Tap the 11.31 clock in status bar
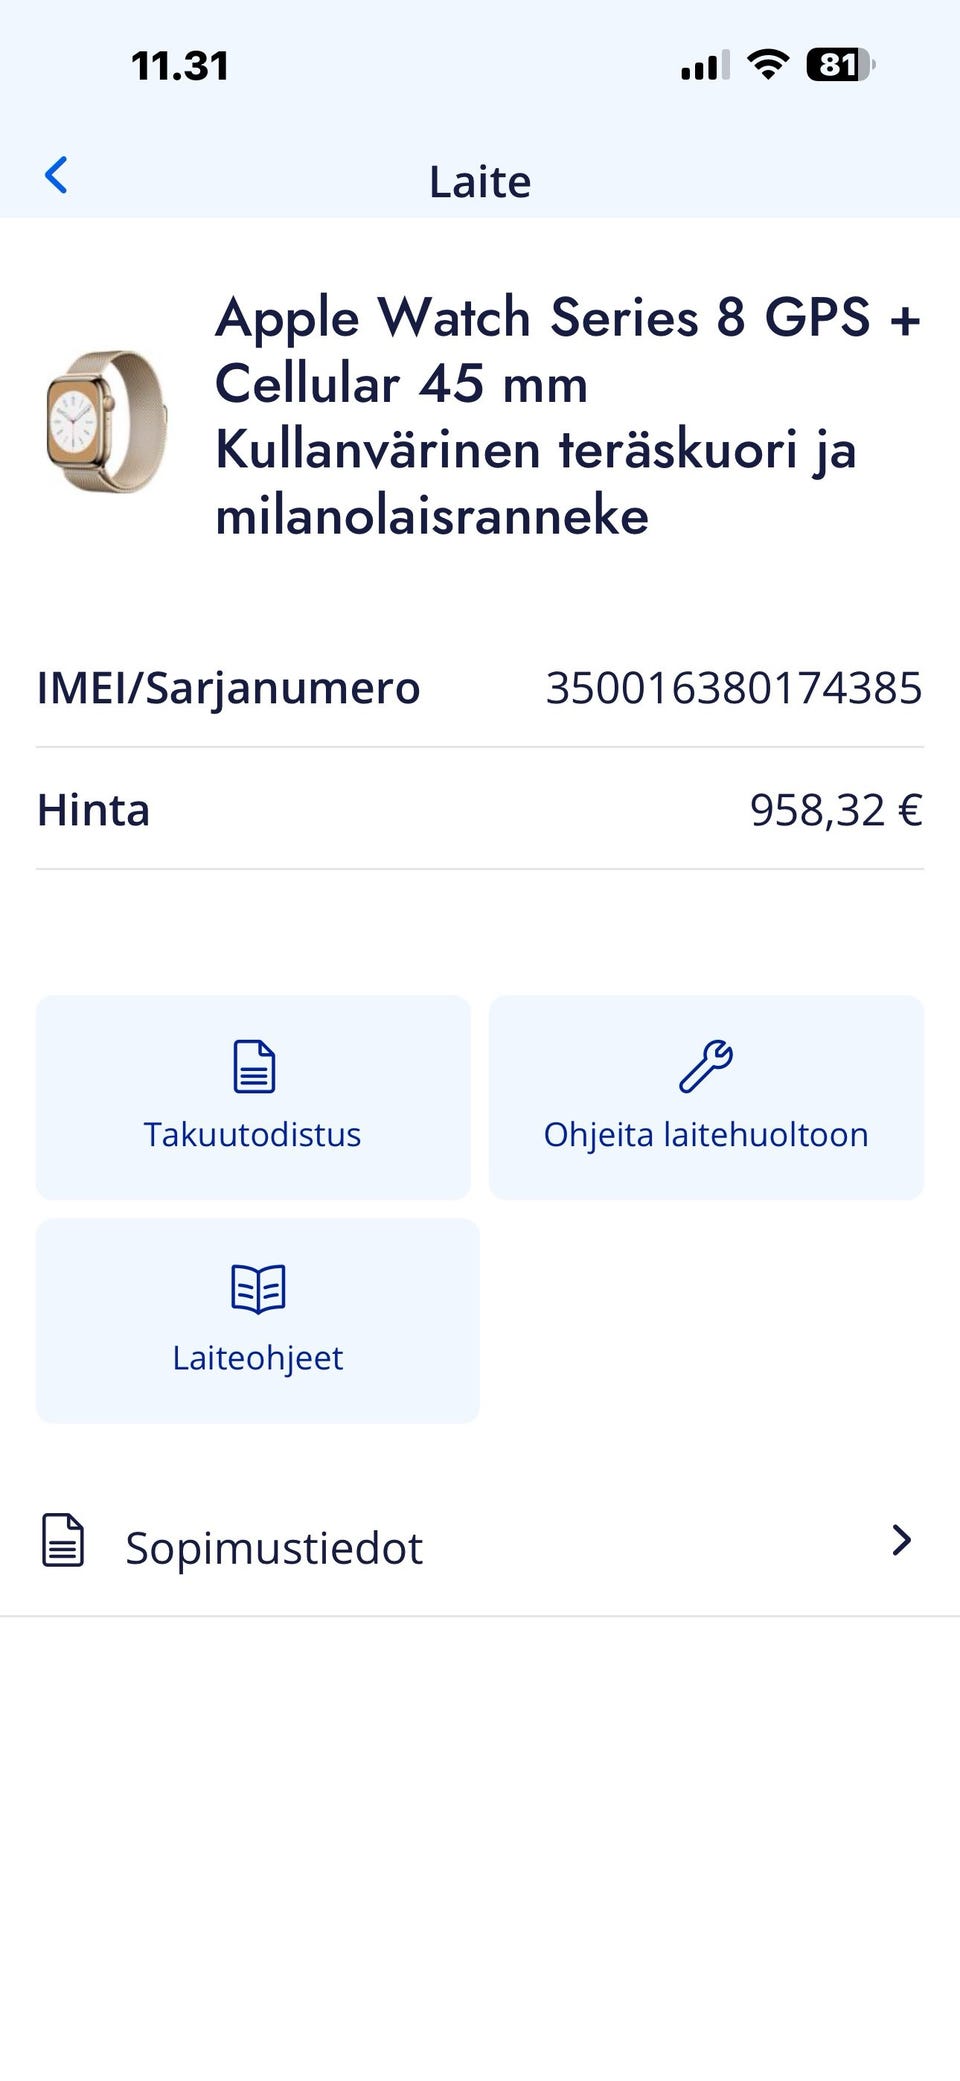Screen dimensions: 960x2081 click(x=180, y=66)
